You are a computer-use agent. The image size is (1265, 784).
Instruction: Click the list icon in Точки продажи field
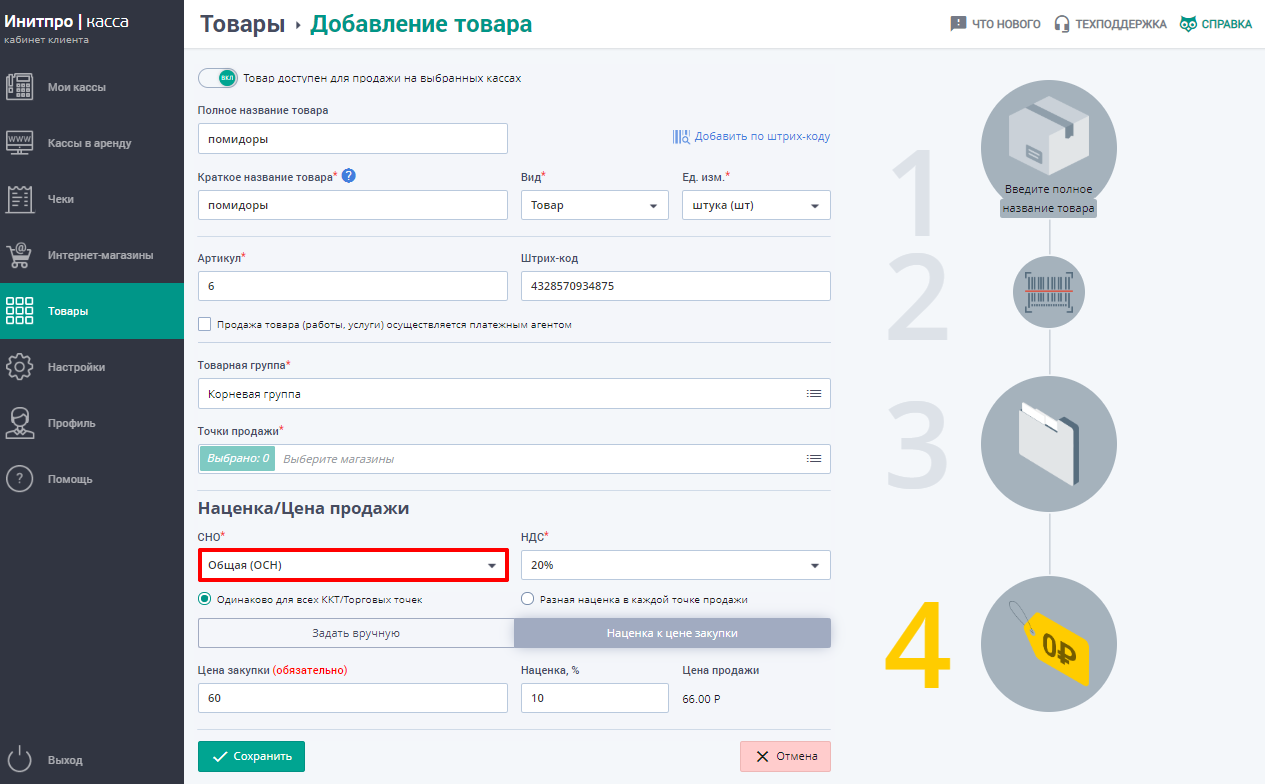coord(814,459)
